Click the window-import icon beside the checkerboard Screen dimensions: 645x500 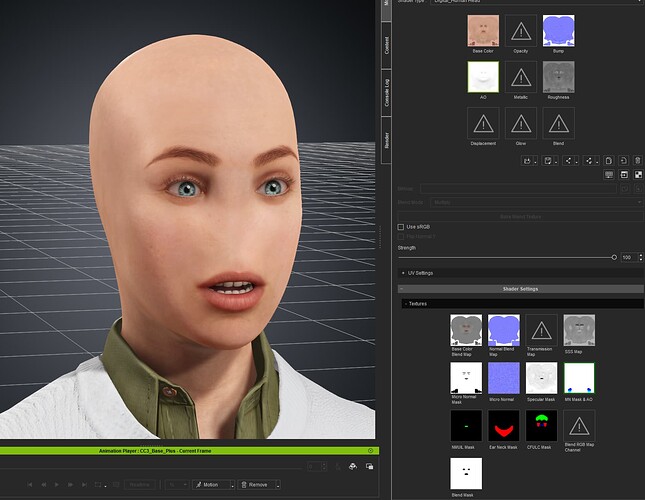click(x=624, y=175)
